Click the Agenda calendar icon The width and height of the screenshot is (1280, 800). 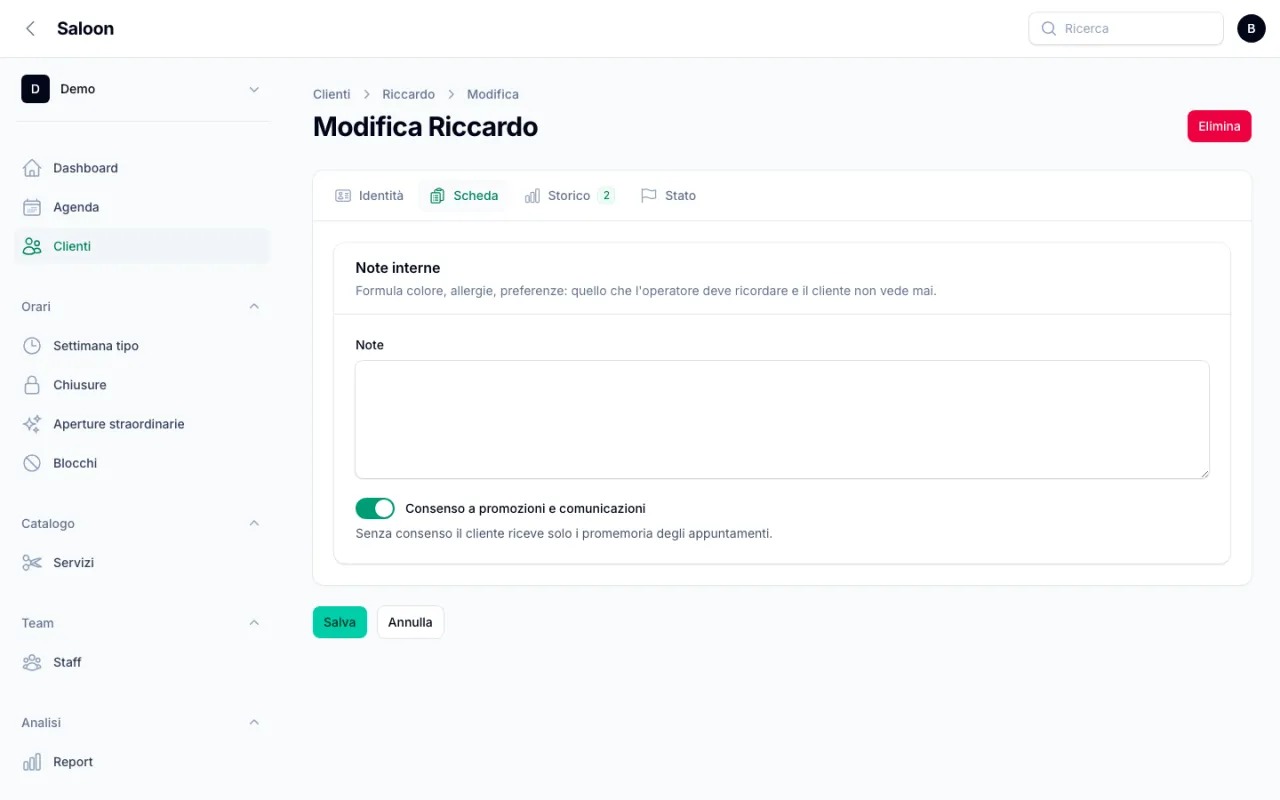32,207
